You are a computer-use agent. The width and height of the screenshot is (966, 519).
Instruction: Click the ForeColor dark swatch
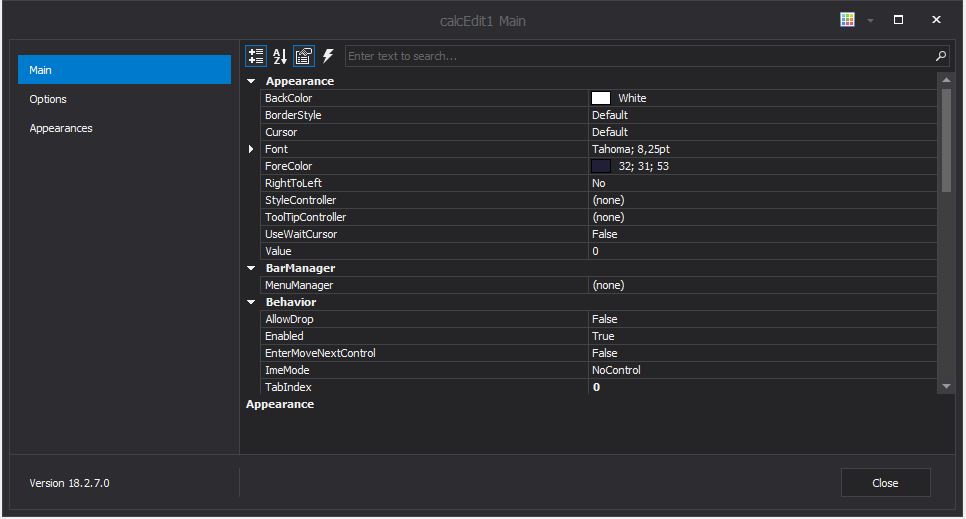click(x=601, y=166)
